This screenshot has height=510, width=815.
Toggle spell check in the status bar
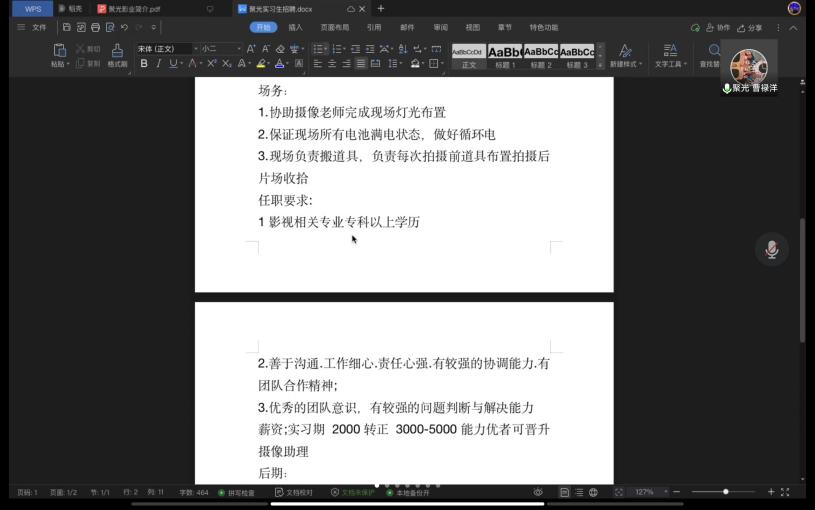tap(236, 492)
